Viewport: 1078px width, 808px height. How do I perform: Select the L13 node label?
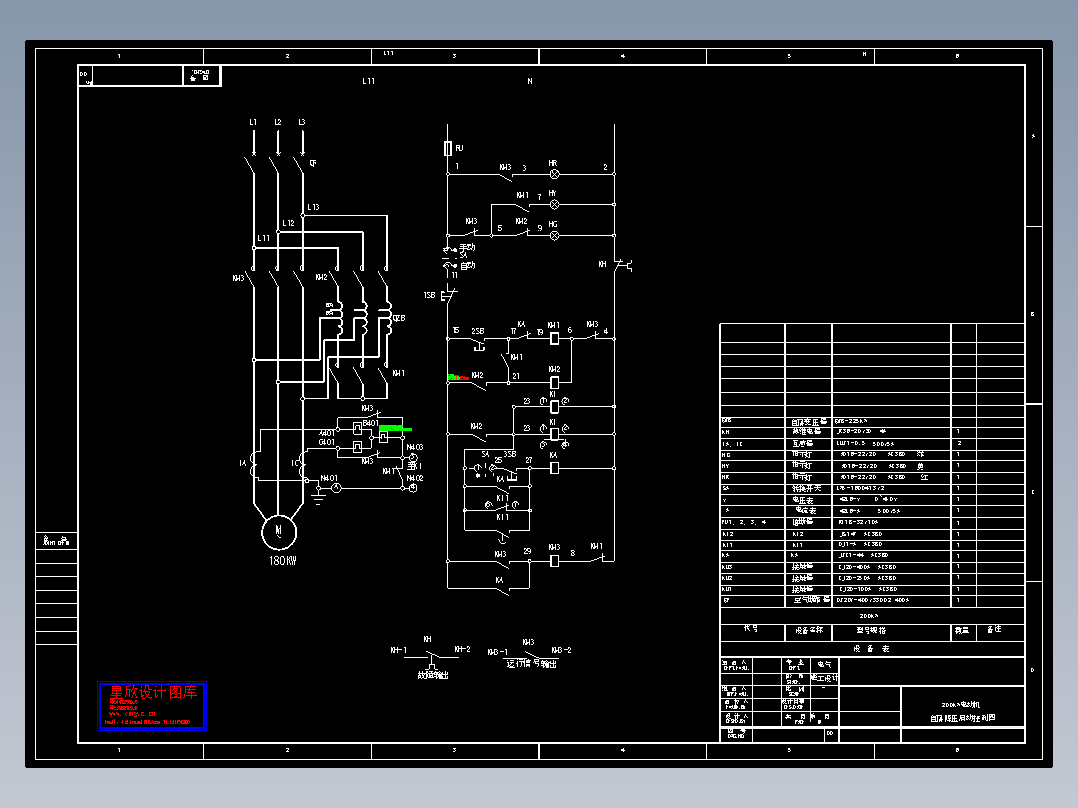[314, 207]
